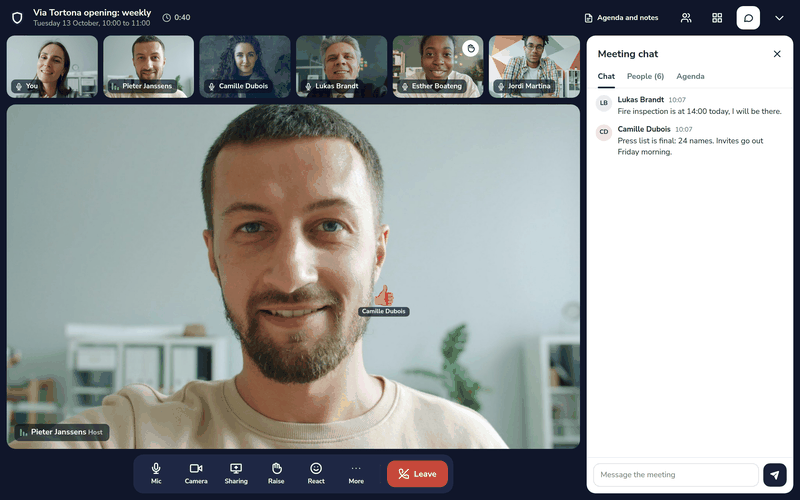Click the Meeting chat heading
The height and width of the screenshot is (500, 800).
tap(628, 54)
